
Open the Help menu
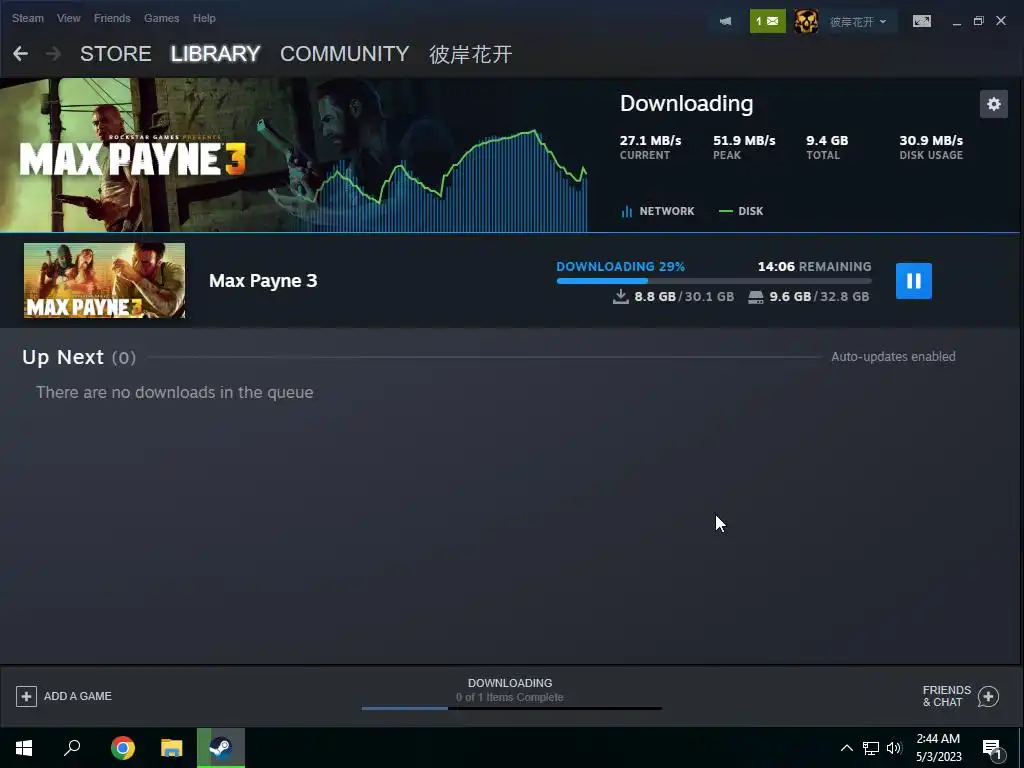click(x=204, y=18)
